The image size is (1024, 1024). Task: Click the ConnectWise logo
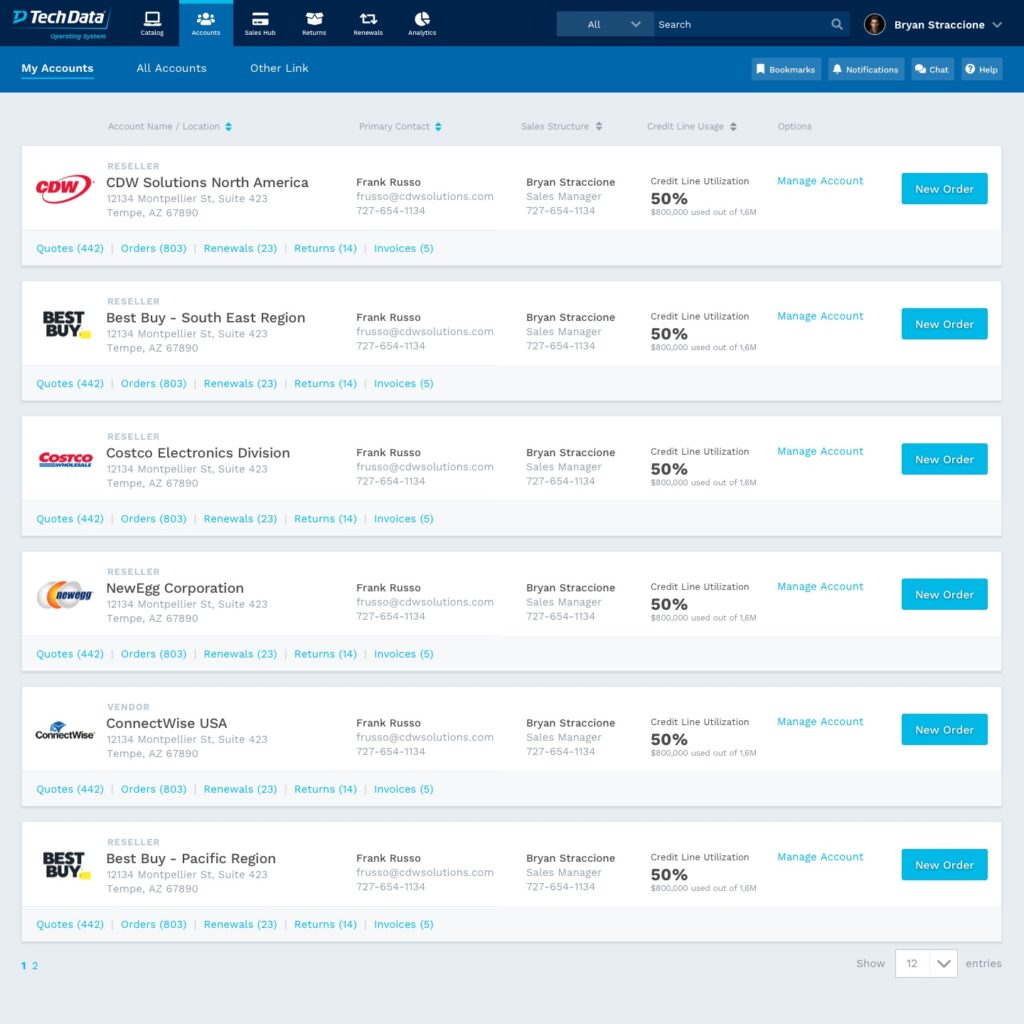pyautogui.click(x=65, y=731)
